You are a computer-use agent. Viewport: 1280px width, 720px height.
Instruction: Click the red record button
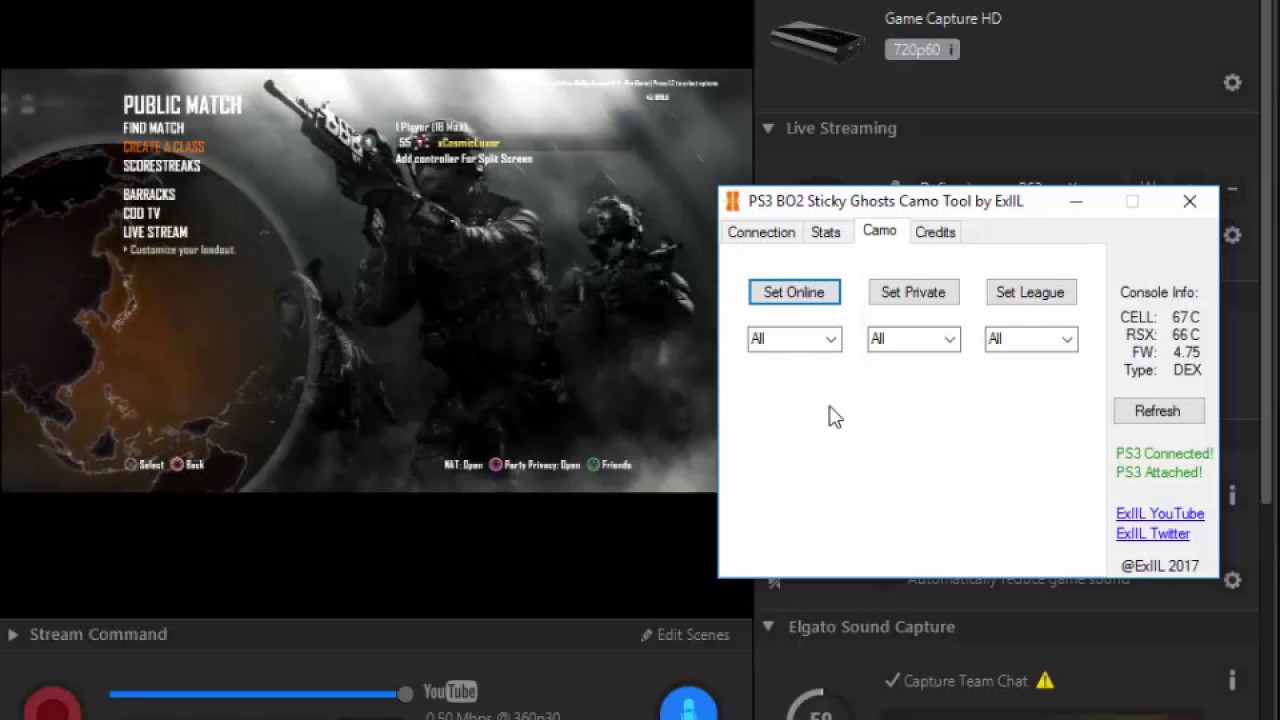[x=52, y=703]
